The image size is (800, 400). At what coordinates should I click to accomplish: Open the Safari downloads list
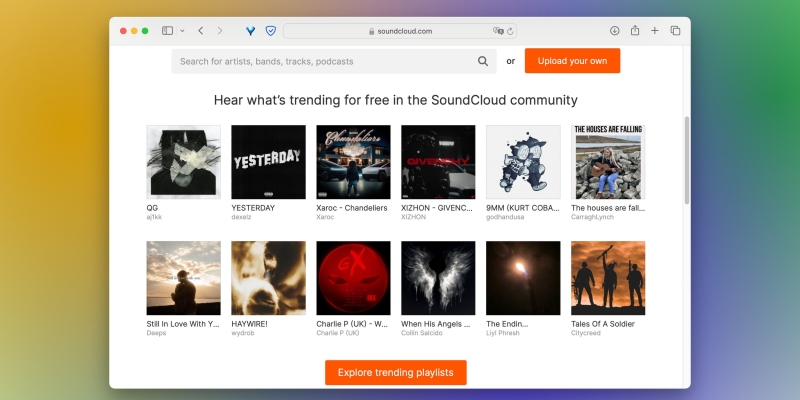click(x=615, y=31)
